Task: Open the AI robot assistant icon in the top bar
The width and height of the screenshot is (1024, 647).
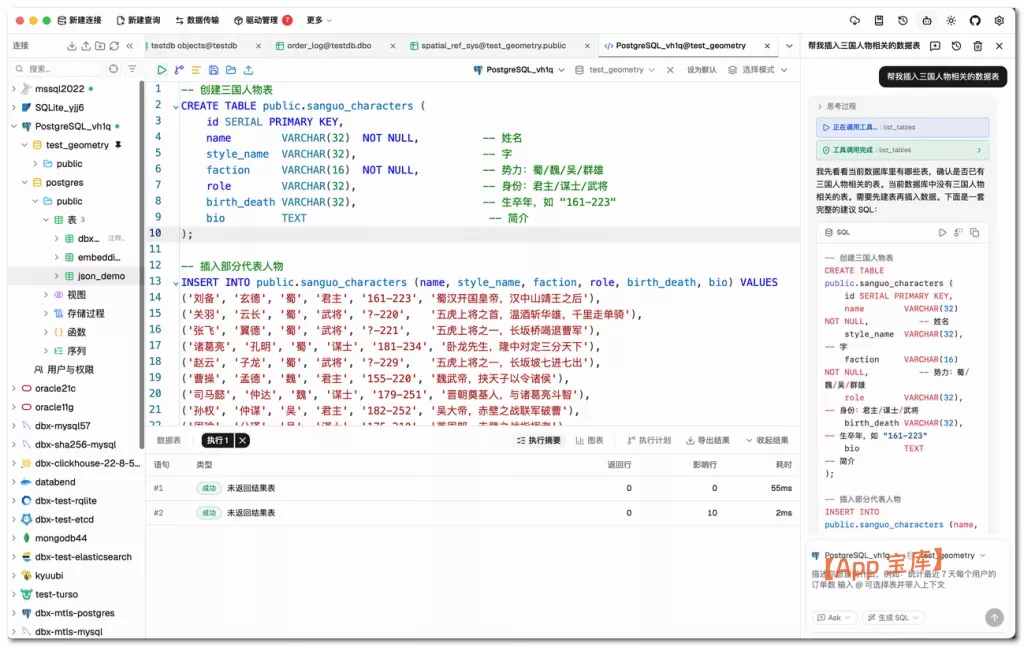Action: (x=927, y=20)
